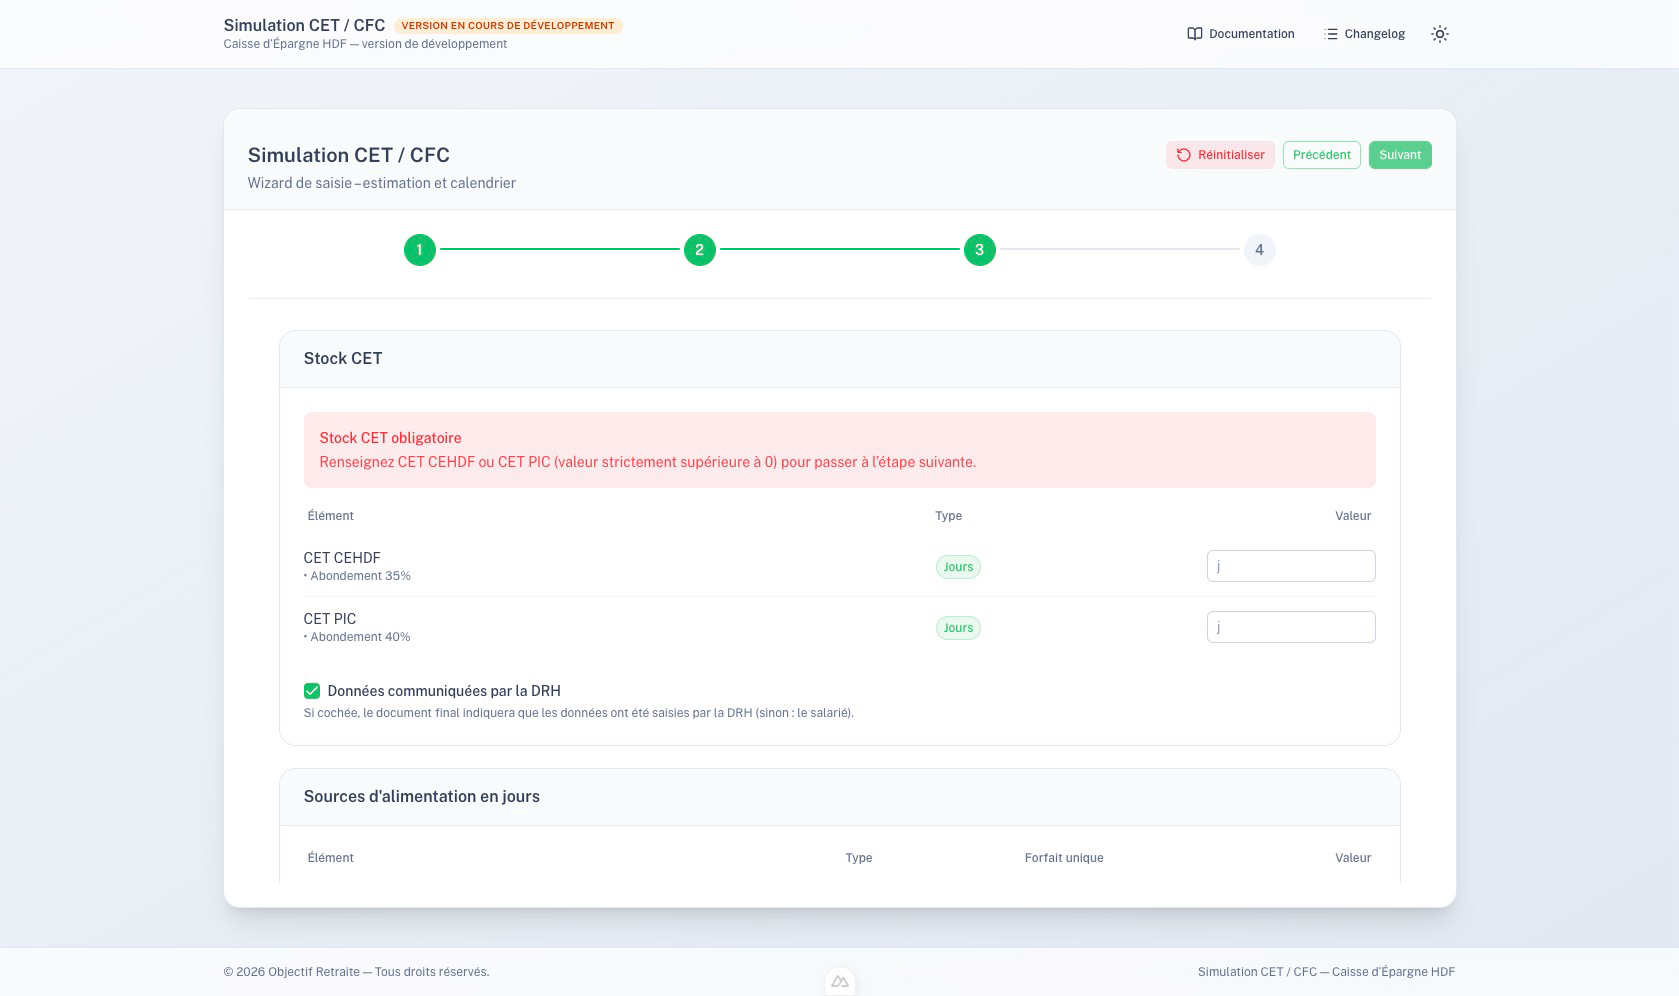
Task: Toggle the sun theme icon
Action: (x=1439, y=34)
